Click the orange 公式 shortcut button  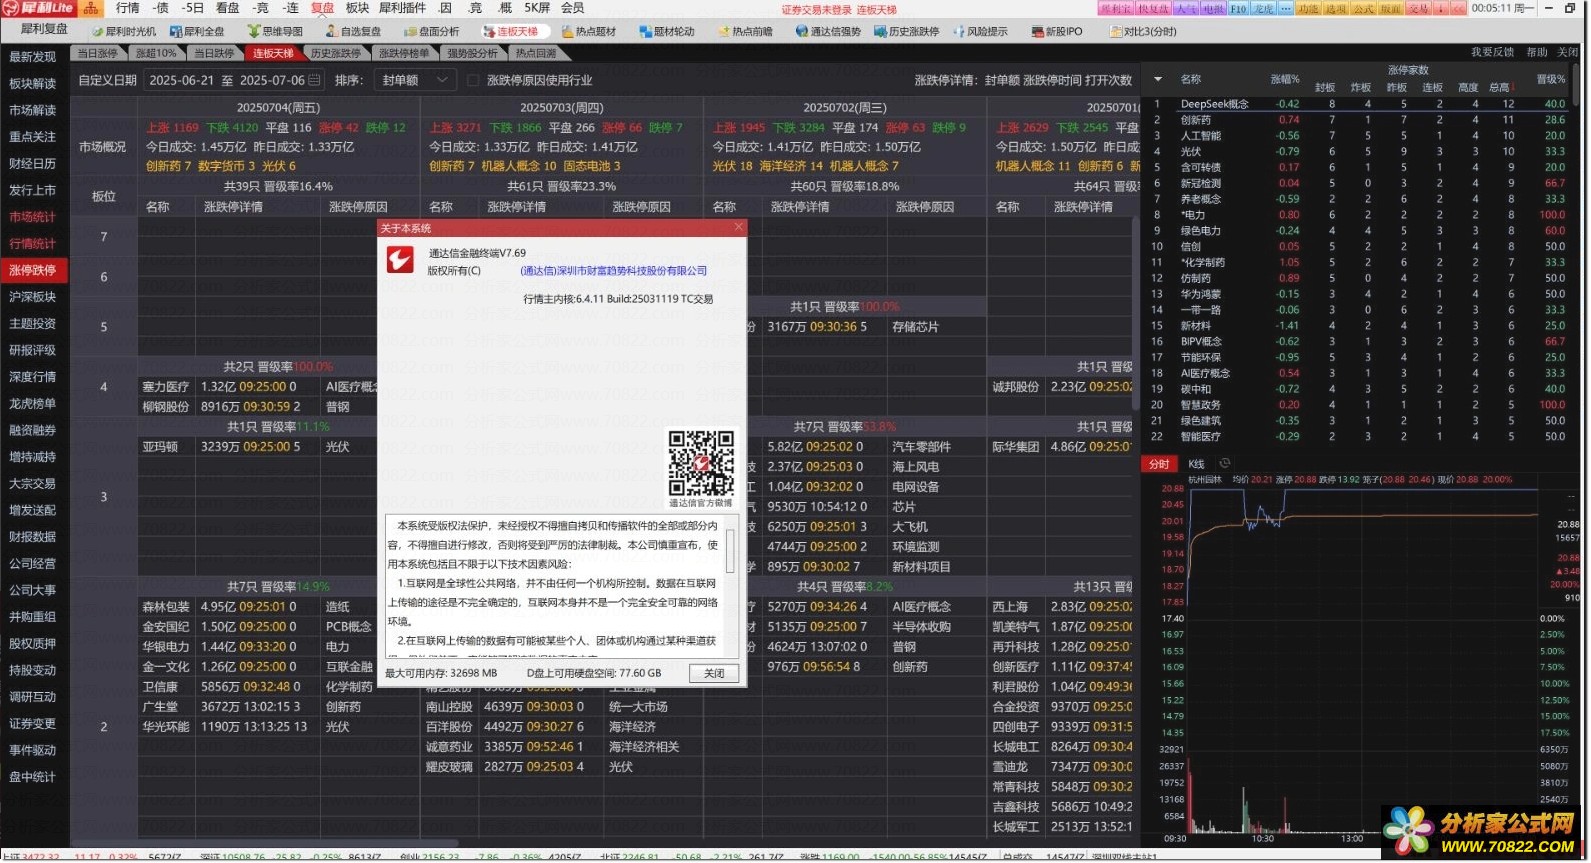[1363, 8]
